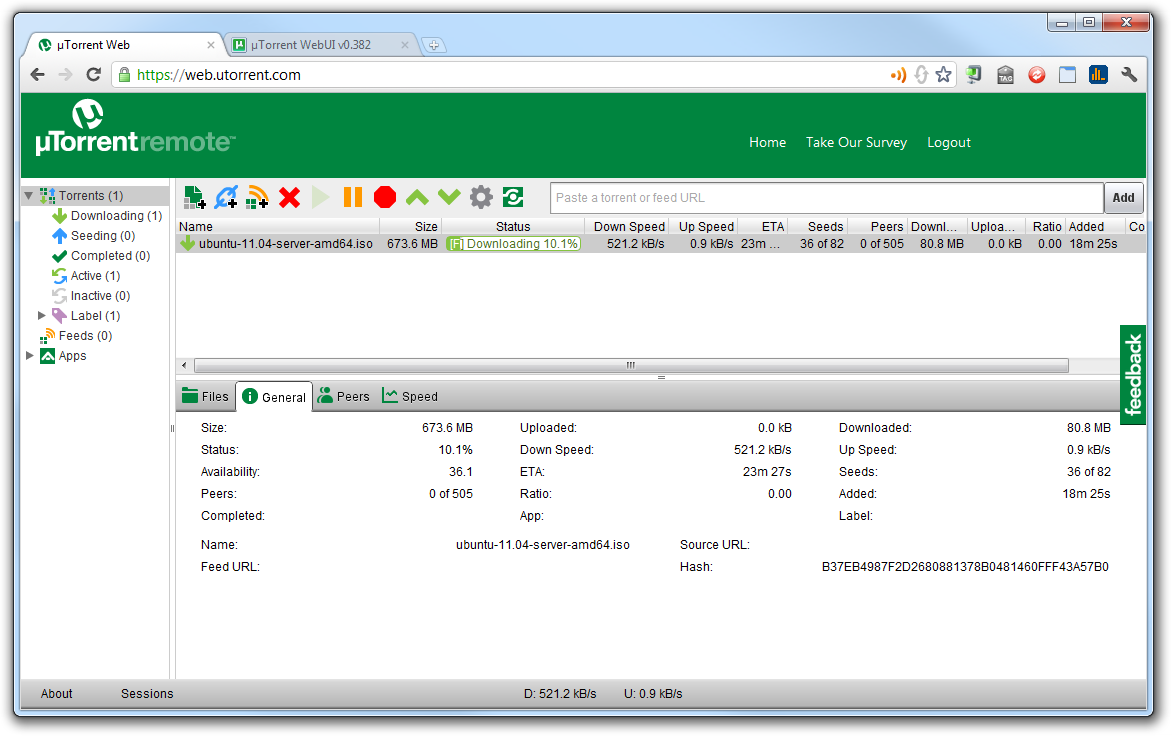Sort by the Seeds column header
This screenshot has width=1172, height=736.
pos(816,226)
